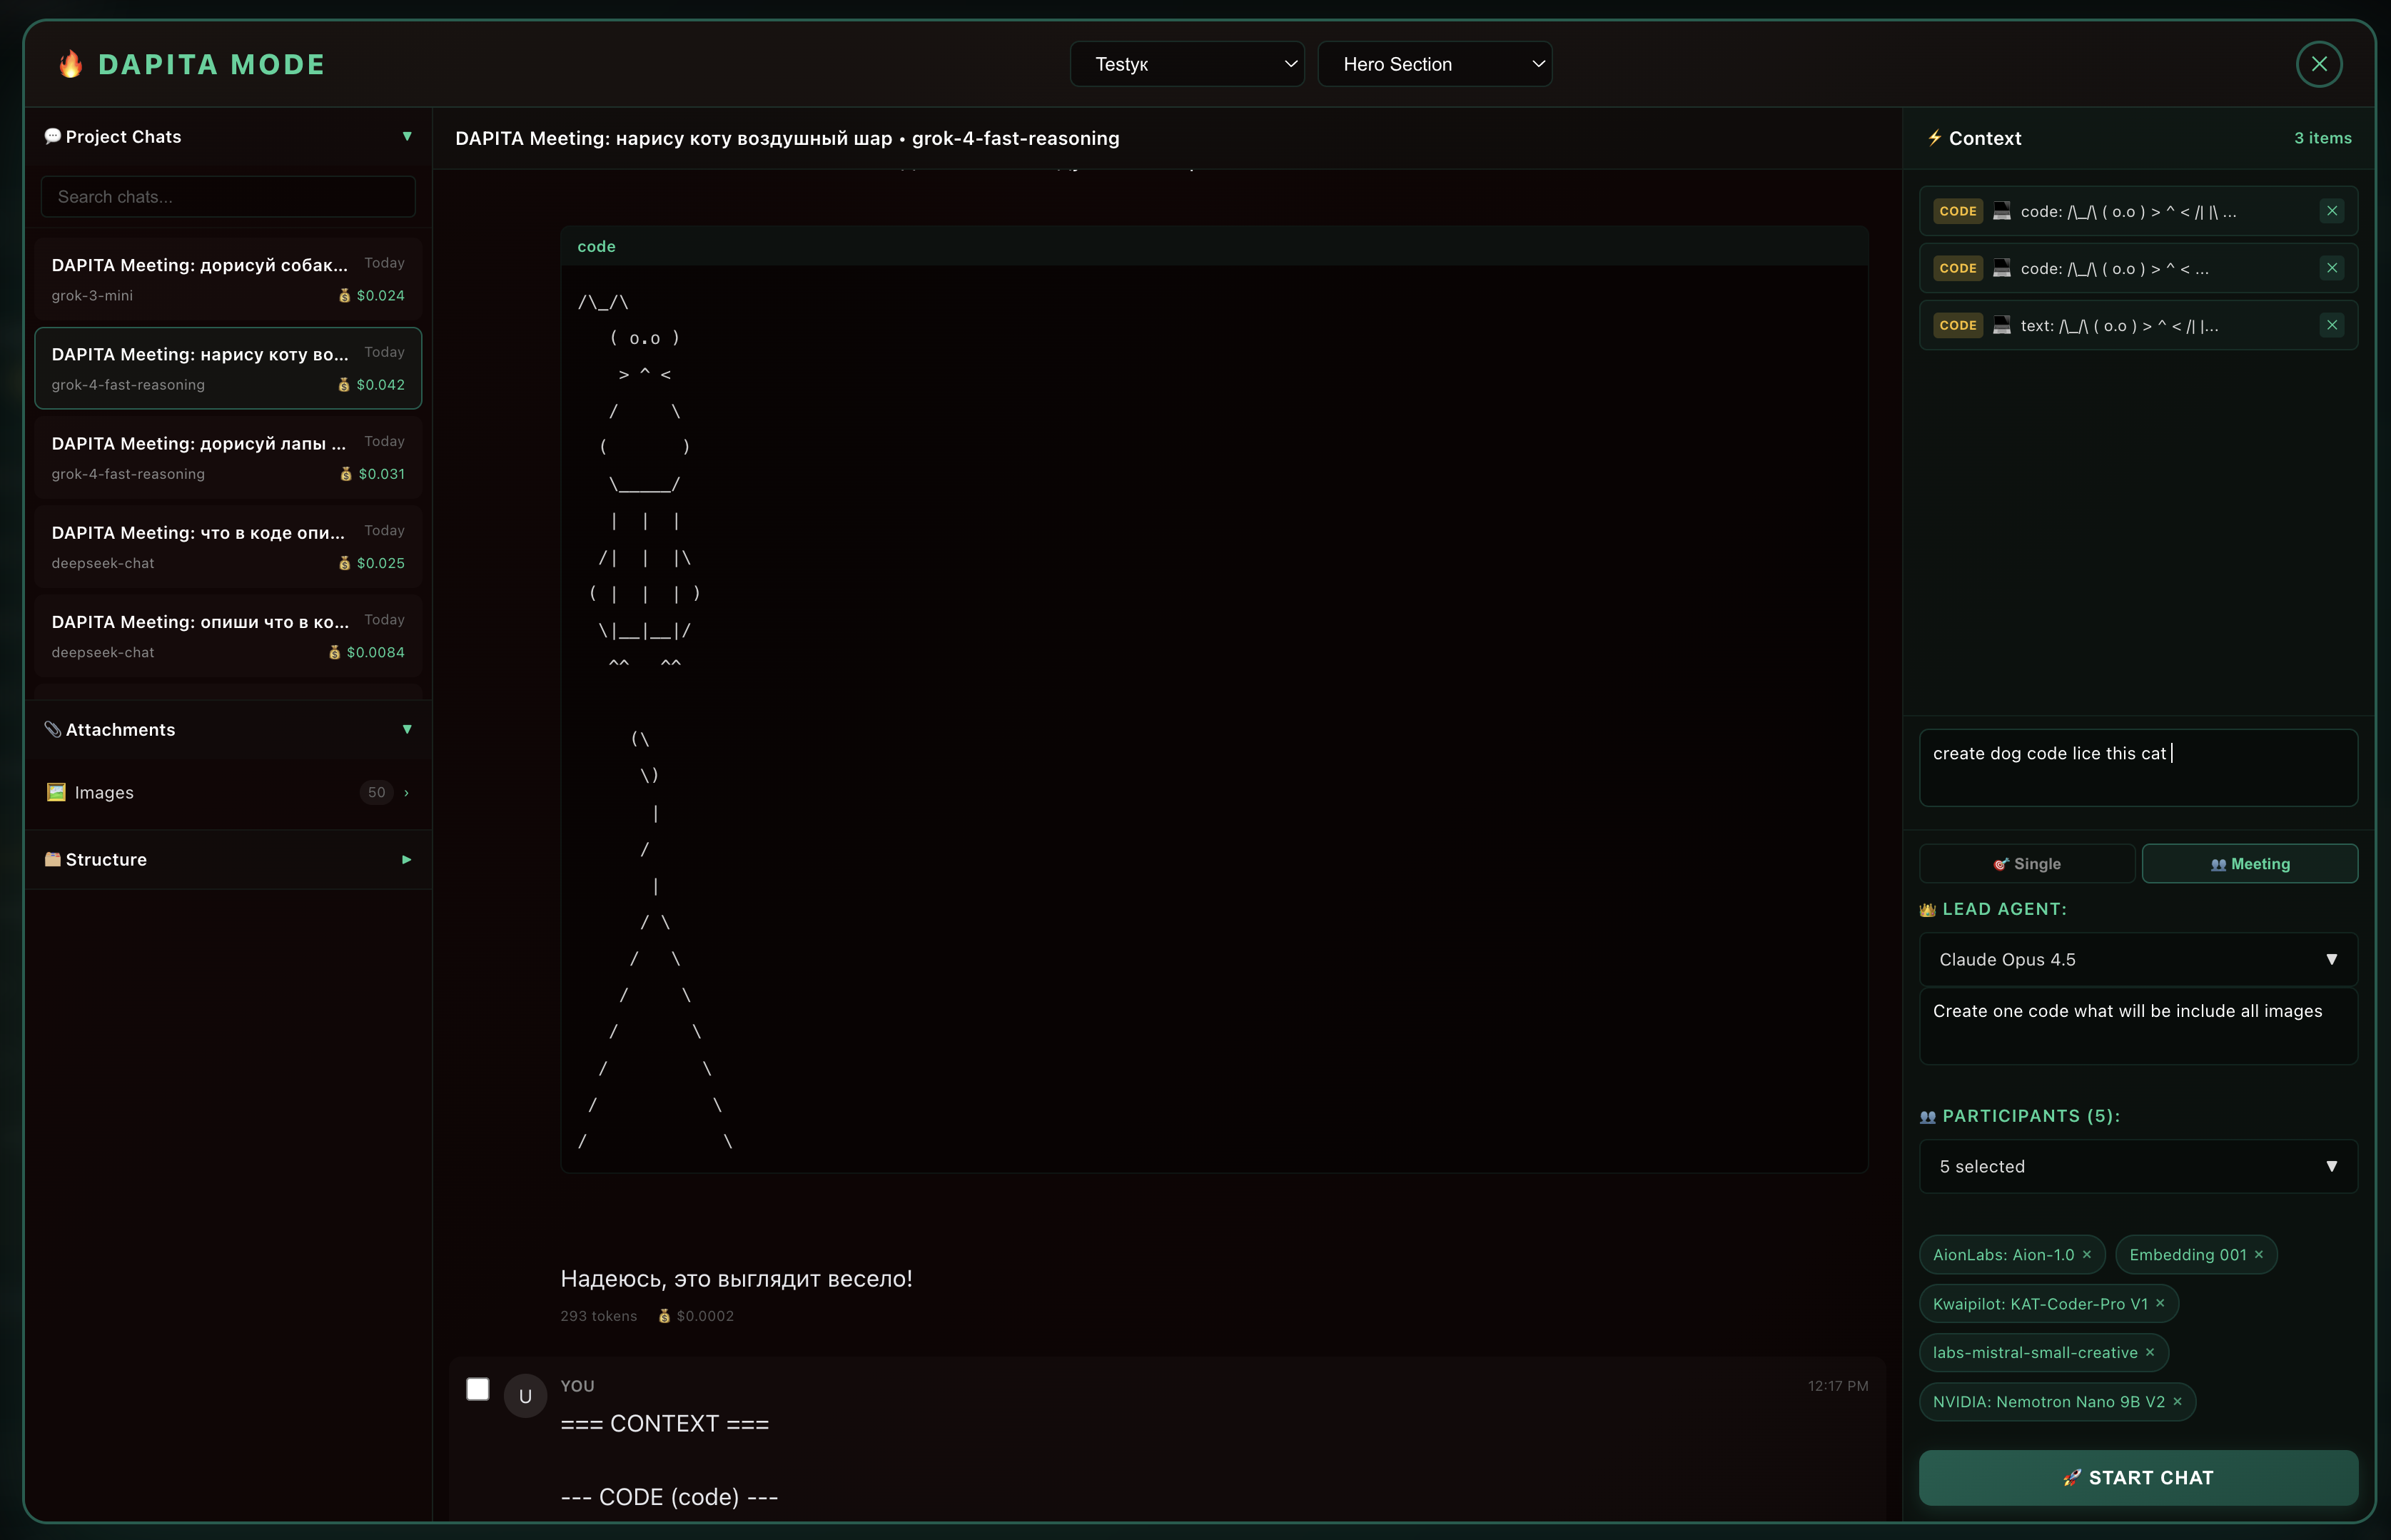Select the deepseek-chat «что в коде» conversation
This screenshot has width=2391, height=1540.
pyautogui.click(x=227, y=545)
